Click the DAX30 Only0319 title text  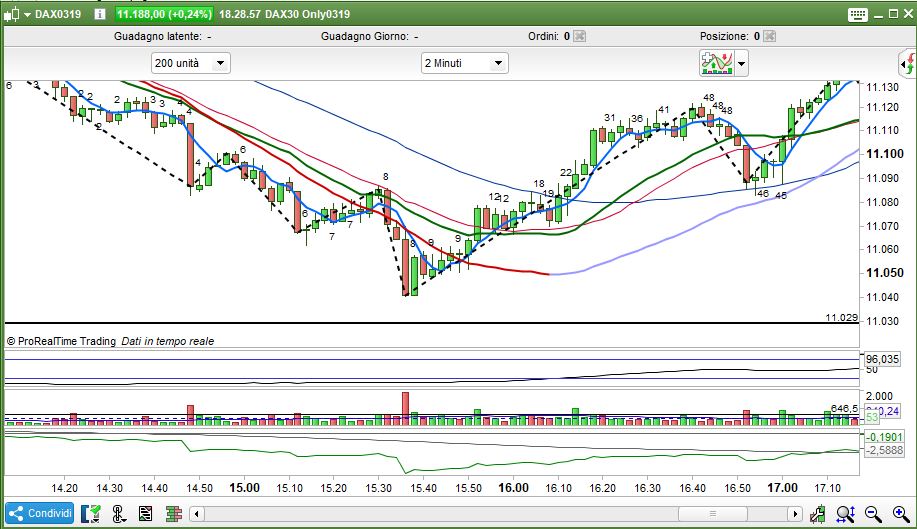pyautogui.click(x=308, y=14)
